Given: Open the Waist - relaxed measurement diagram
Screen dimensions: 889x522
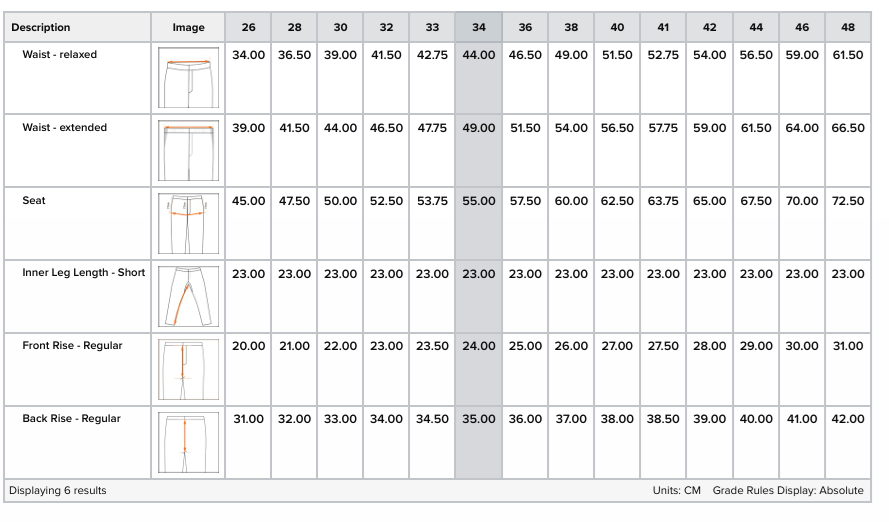Looking at the screenshot, I should click(188, 78).
